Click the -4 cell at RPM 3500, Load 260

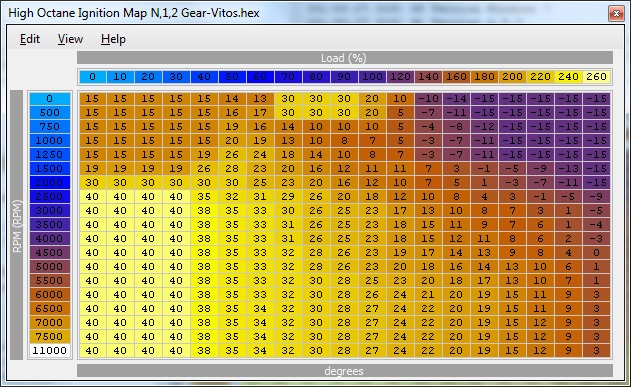[596, 224]
